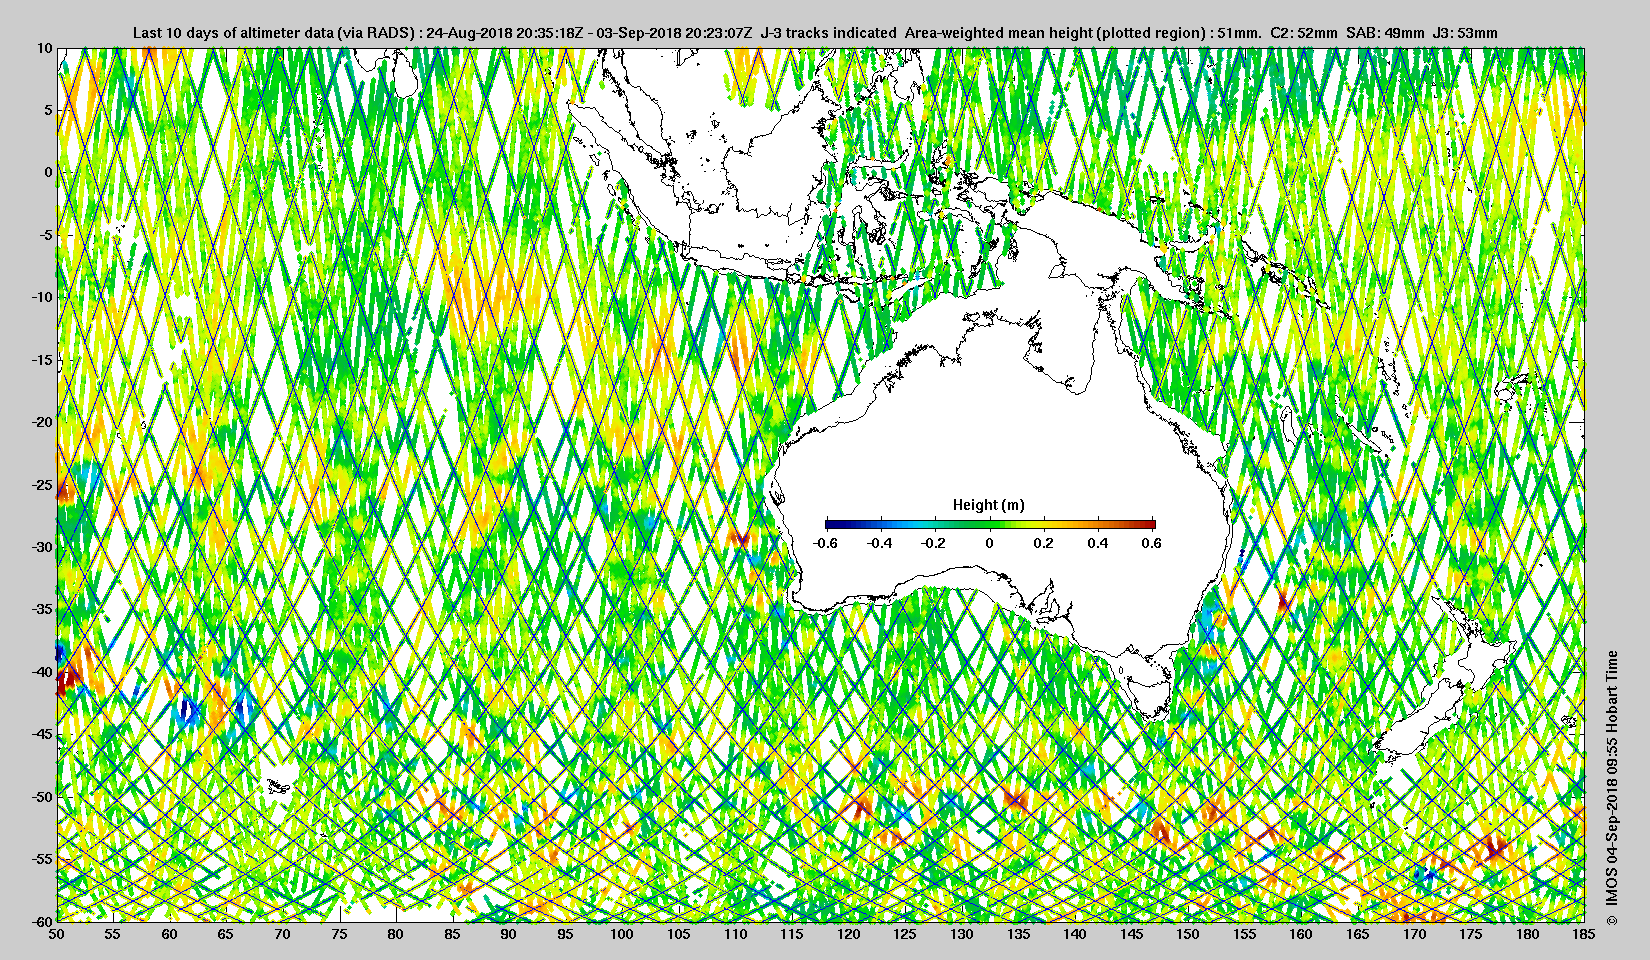The height and width of the screenshot is (960, 1650).
Task: Click the "SAB: 49mm" value in title
Action: (x=1385, y=33)
